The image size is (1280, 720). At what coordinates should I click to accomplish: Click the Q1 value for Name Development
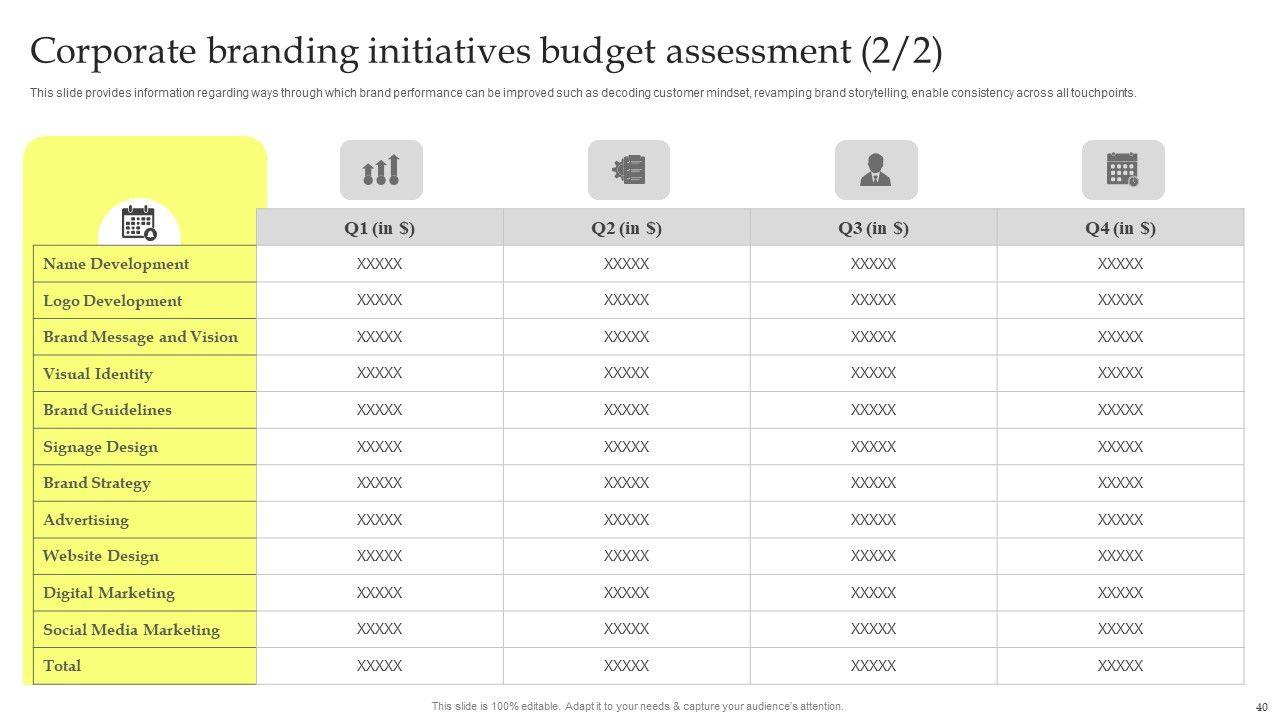pos(379,264)
